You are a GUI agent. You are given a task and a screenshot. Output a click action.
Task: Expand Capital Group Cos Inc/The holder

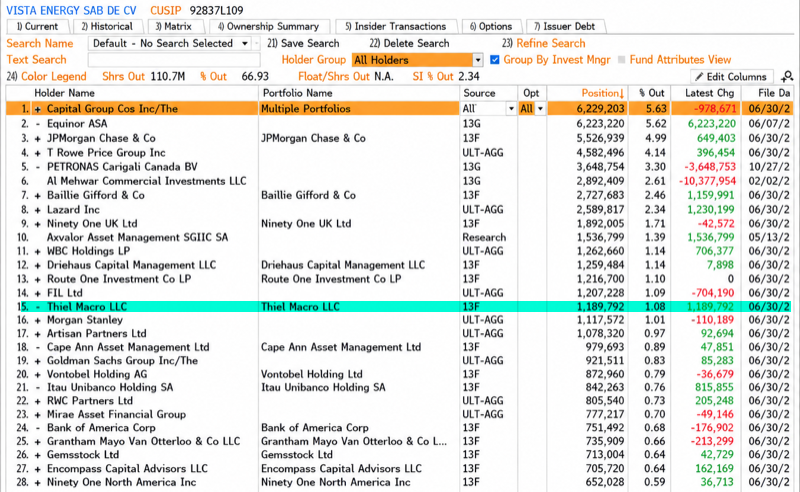coord(38,109)
